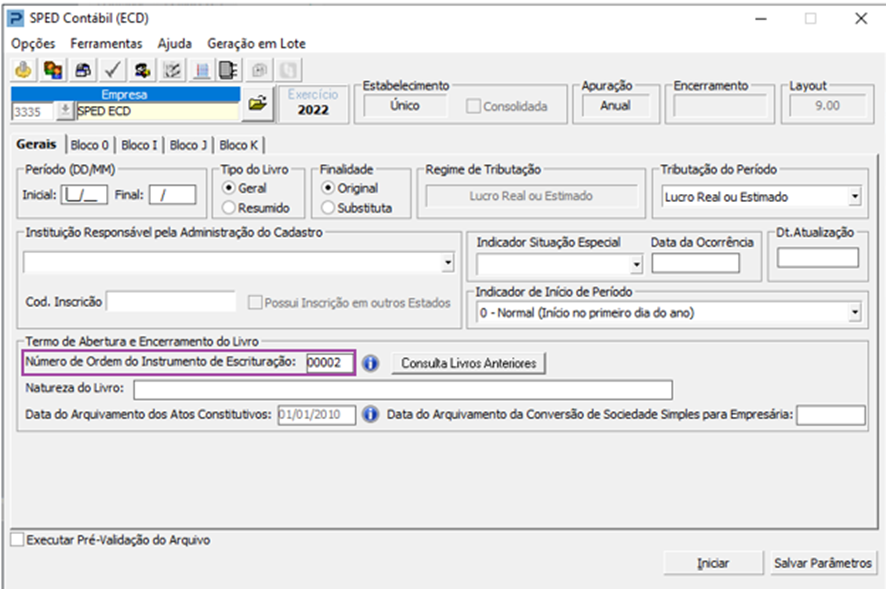
Task: Click the SPED Contábil app icon in title bar
Action: point(15,18)
